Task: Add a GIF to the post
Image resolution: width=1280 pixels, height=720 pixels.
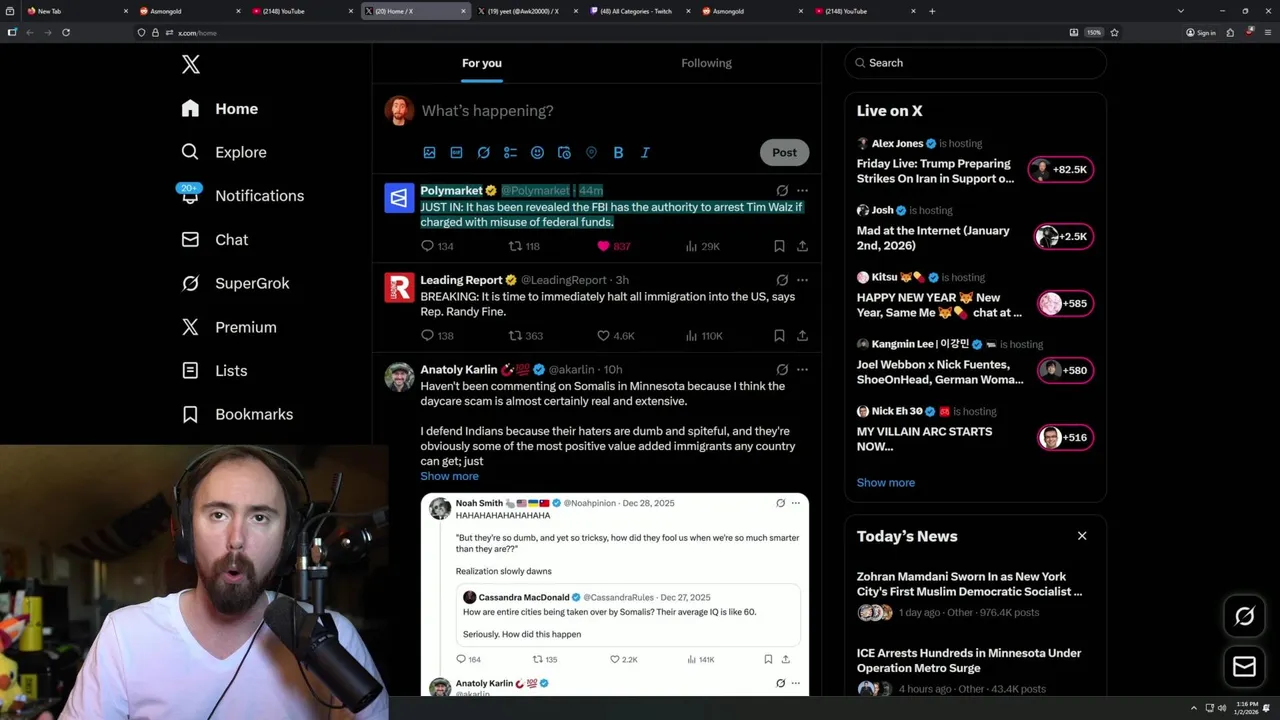Action: point(456,153)
